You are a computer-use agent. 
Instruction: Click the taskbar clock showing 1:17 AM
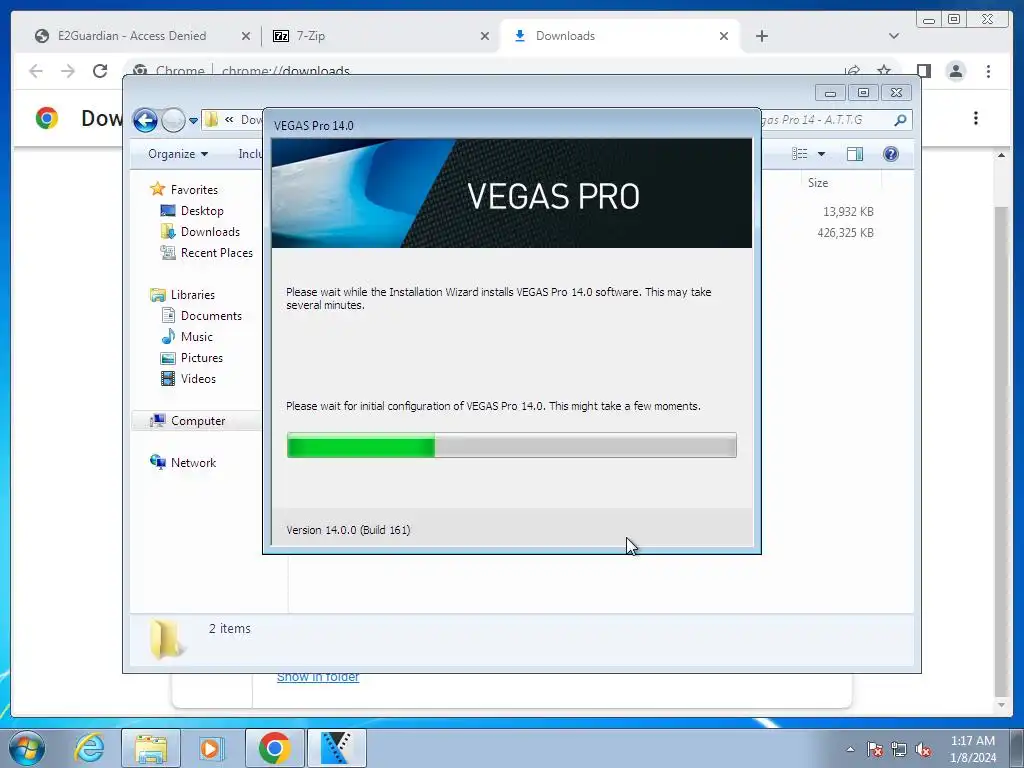click(x=973, y=749)
